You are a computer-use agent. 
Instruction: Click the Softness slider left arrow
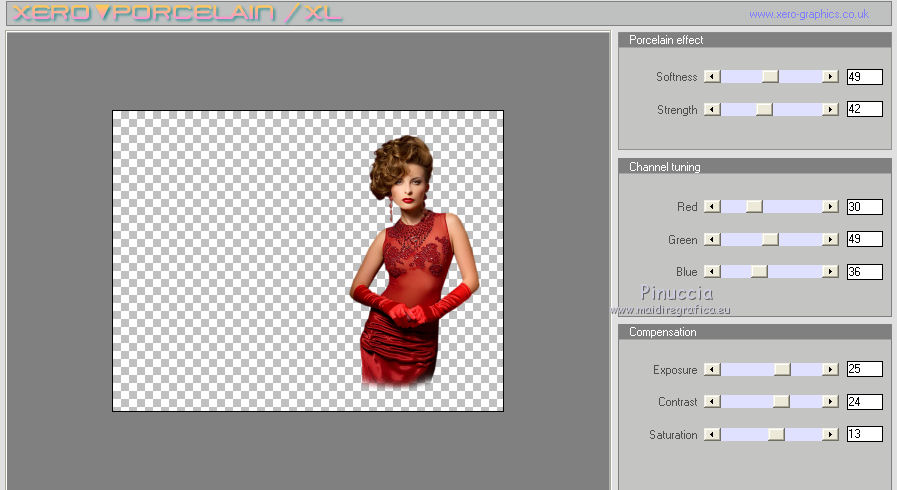pyautogui.click(x=712, y=77)
